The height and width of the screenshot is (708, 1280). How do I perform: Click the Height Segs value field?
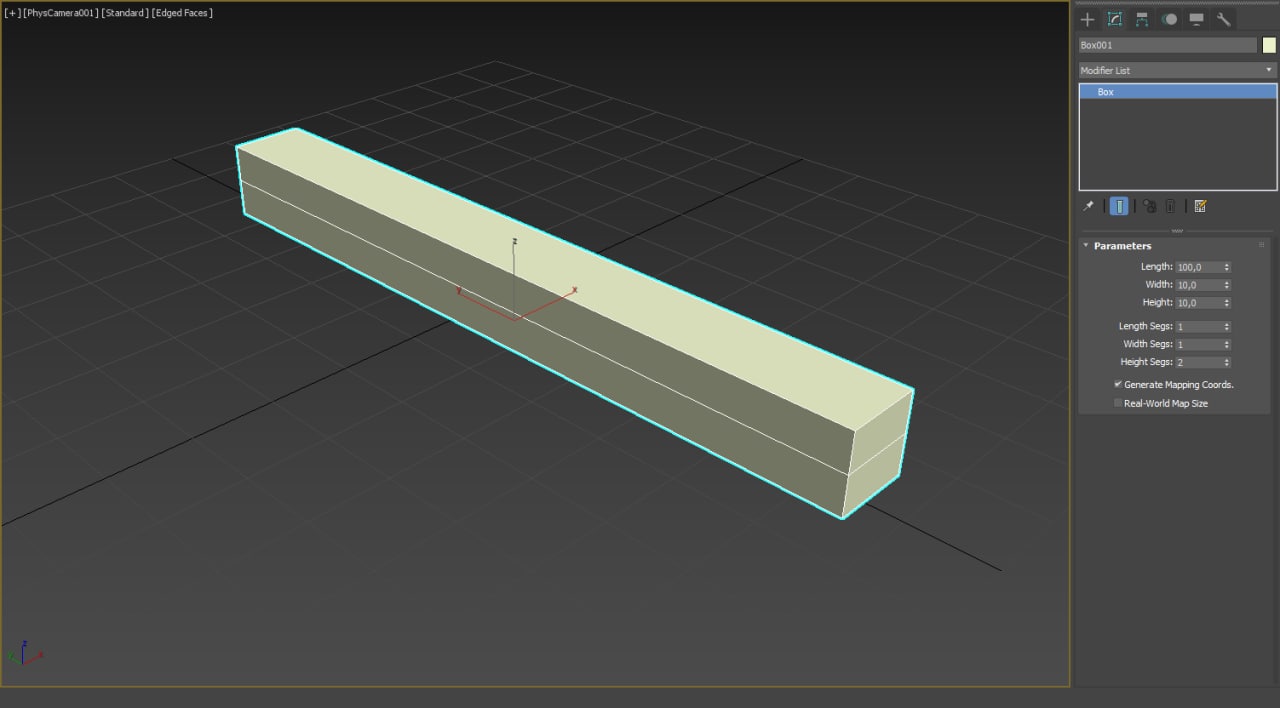tap(1198, 363)
